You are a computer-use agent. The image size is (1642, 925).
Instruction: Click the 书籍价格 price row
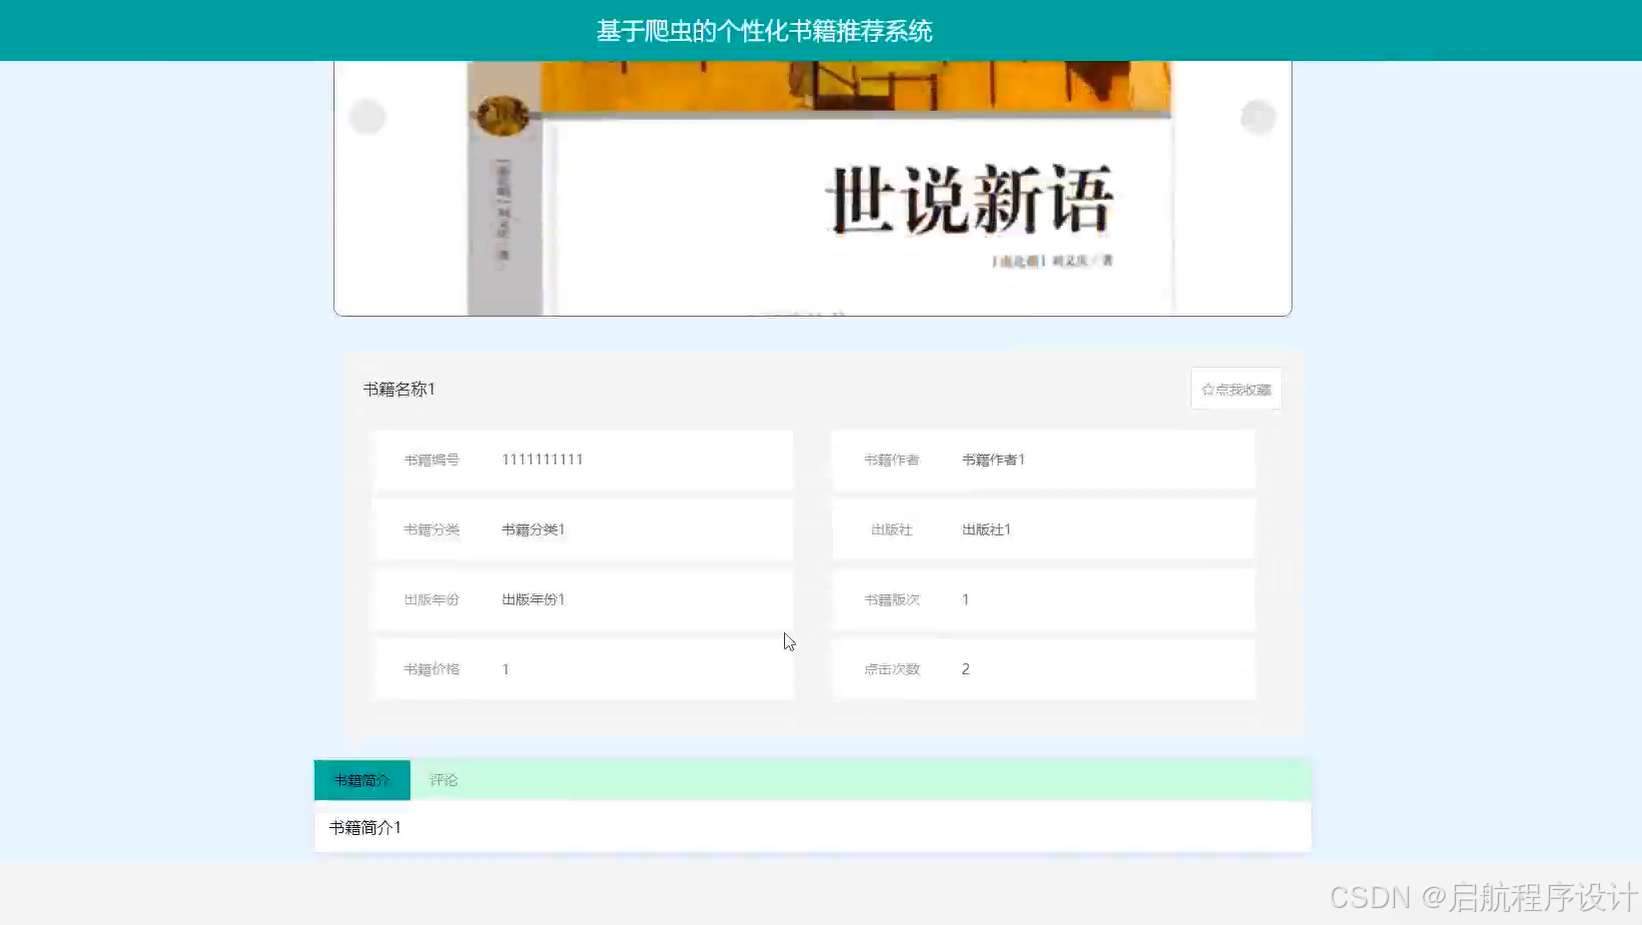(x=583, y=669)
